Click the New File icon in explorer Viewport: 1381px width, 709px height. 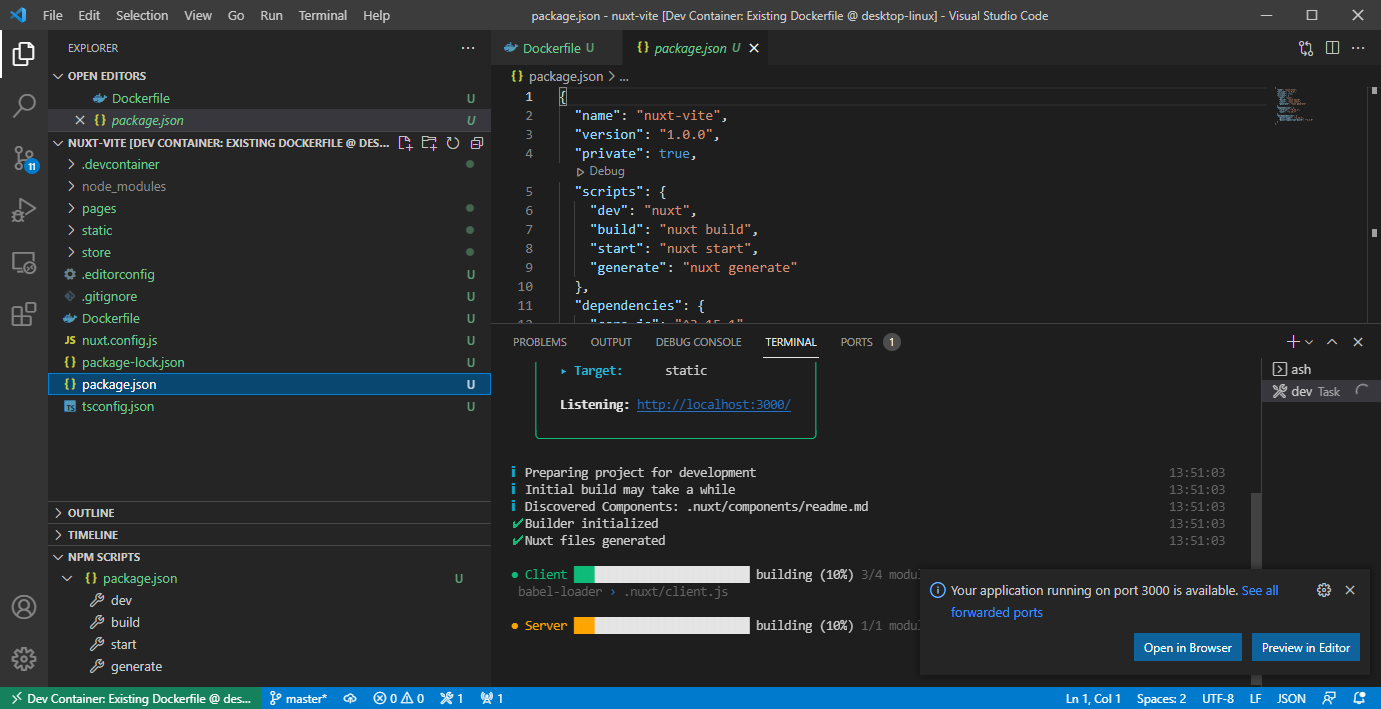tap(406, 143)
